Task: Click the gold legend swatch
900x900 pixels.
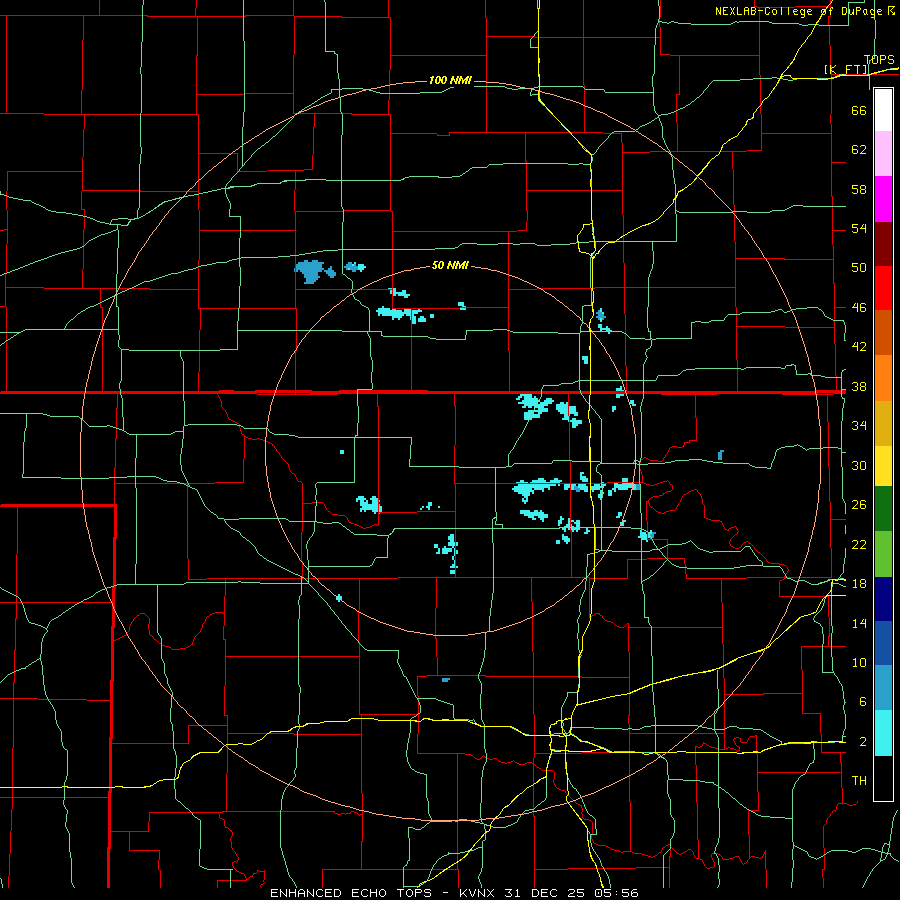Action: click(883, 422)
